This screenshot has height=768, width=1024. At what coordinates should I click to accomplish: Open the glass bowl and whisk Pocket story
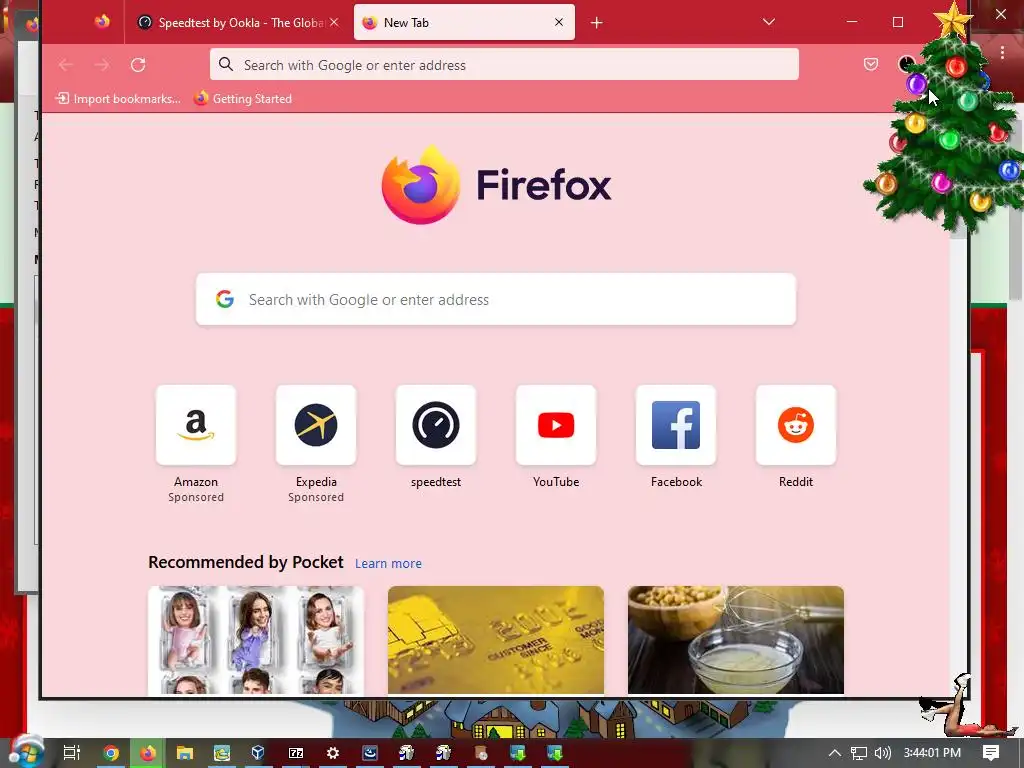(735, 640)
